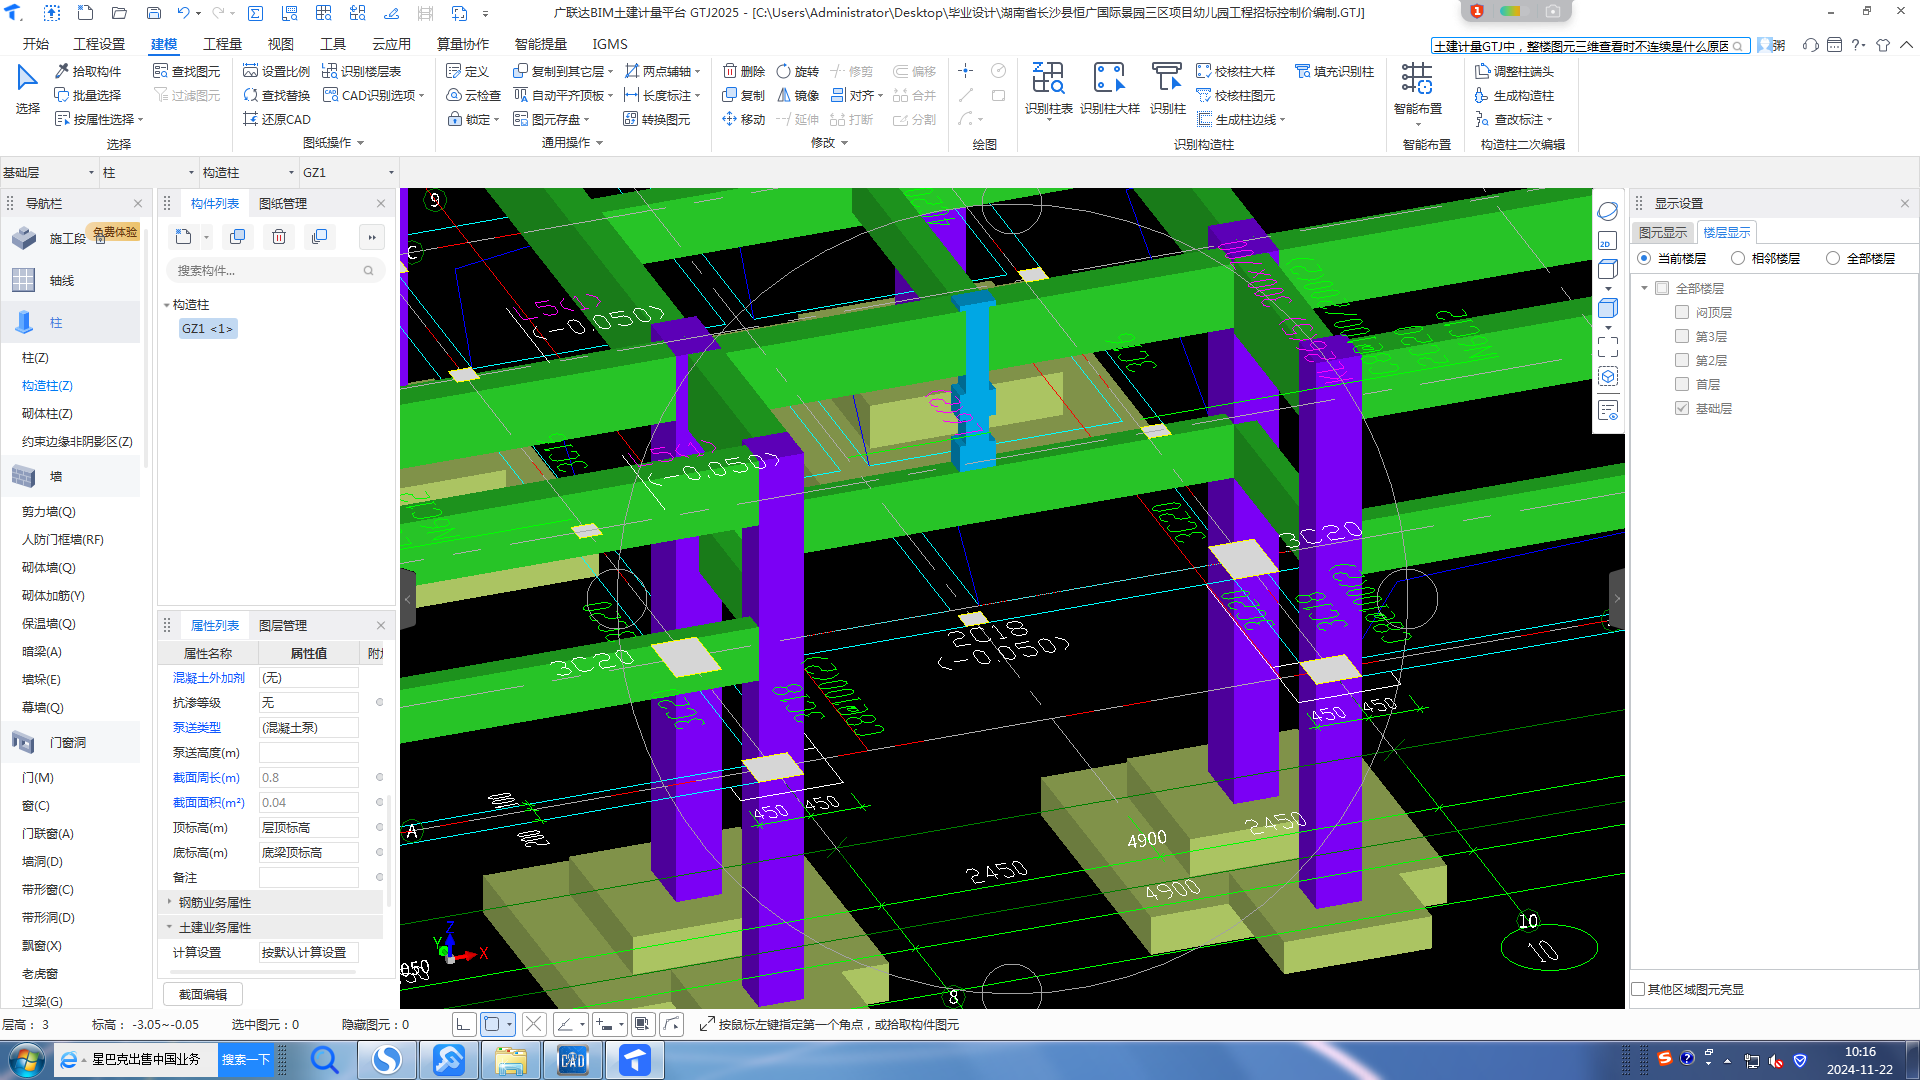Open the 基础层 floor dropdown
1920x1080 pixels.
point(49,172)
